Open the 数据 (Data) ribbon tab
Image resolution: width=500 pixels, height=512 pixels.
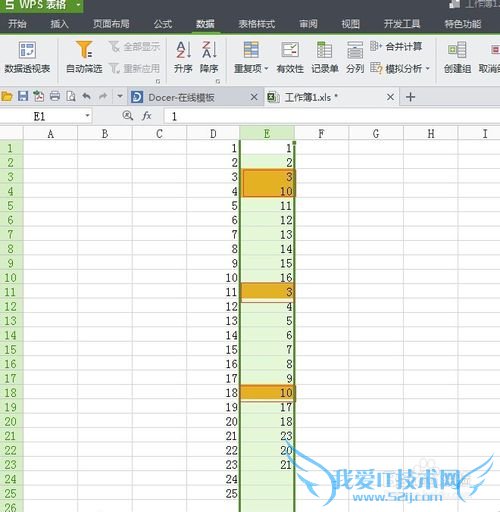coord(205,24)
